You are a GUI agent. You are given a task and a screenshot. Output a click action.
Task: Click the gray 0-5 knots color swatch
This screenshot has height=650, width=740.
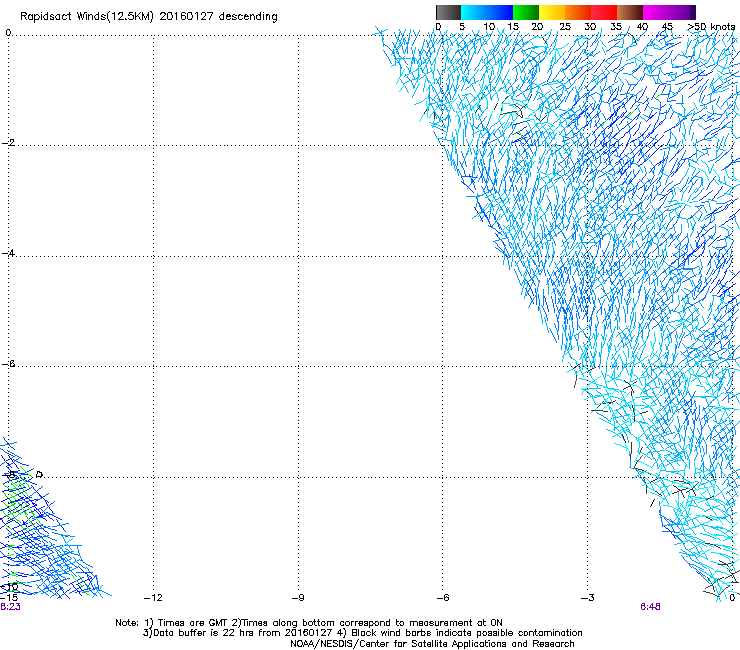click(x=448, y=12)
